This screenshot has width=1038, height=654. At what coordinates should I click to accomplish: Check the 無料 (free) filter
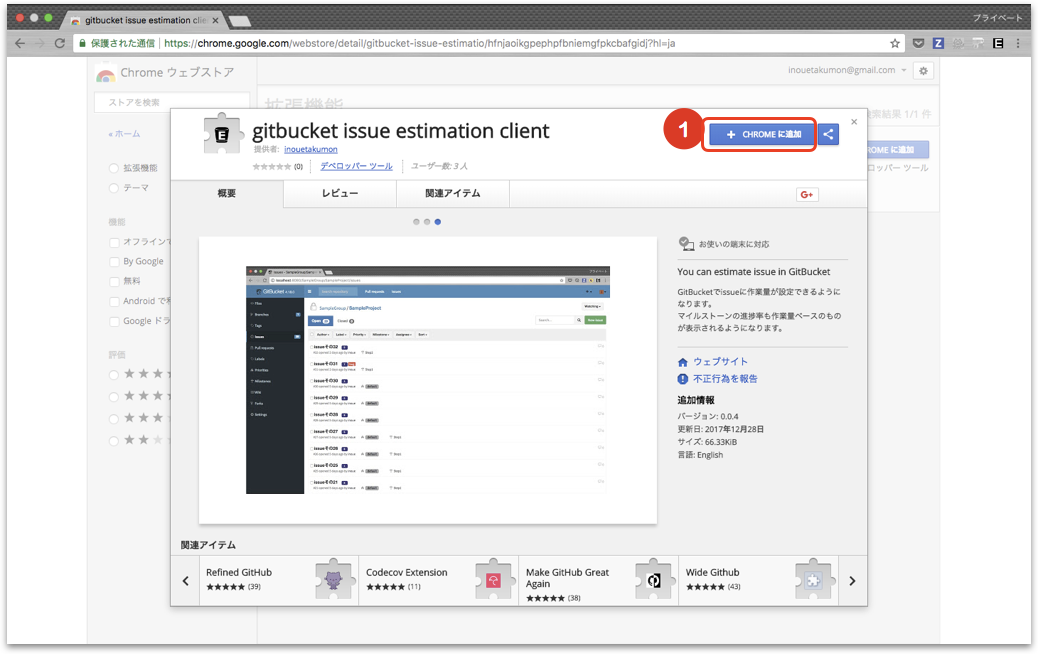(x=112, y=281)
